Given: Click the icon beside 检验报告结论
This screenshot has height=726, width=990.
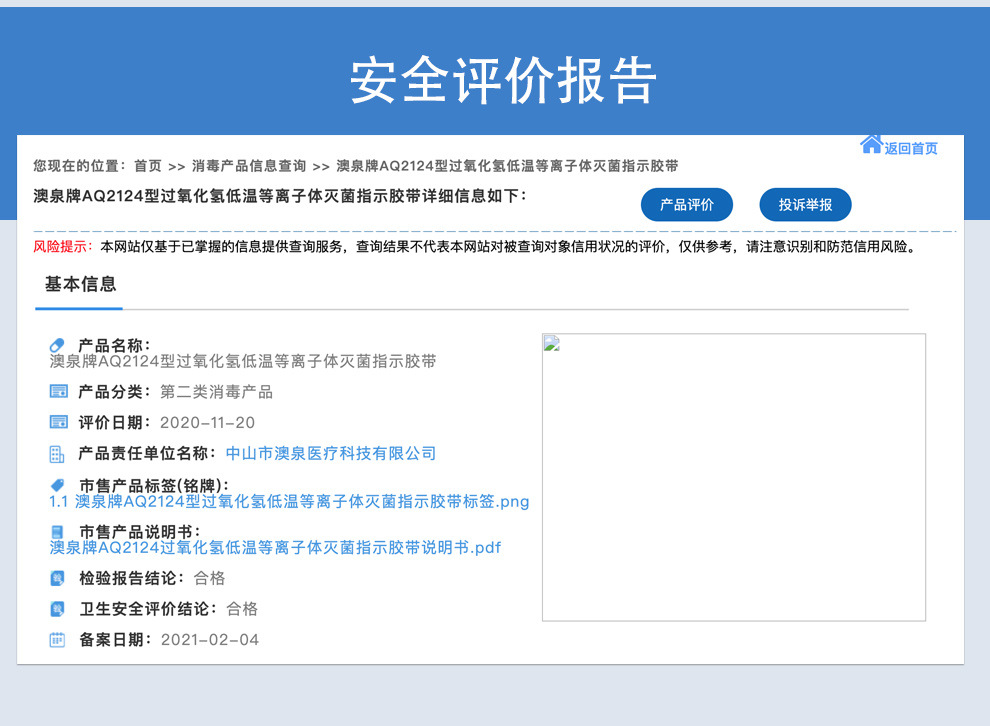Looking at the screenshot, I should point(57,578).
